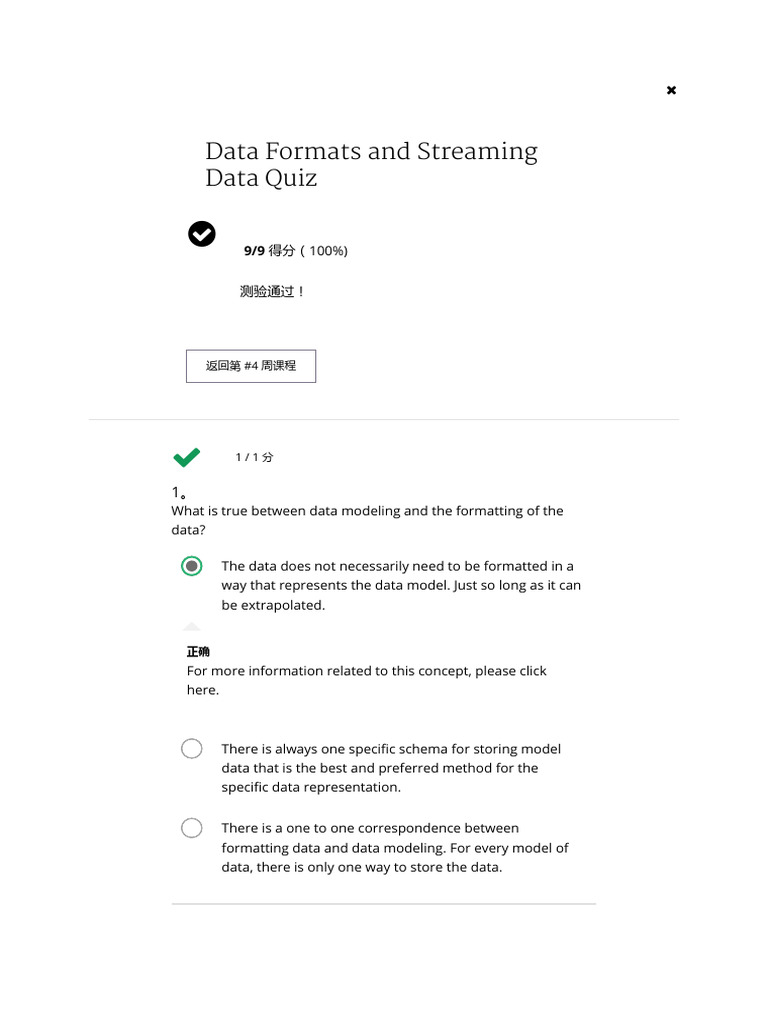Image resolution: width=768 pixels, height=1024 pixels.
Task: Click the 正确 feedback label
Action: [198, 651]
